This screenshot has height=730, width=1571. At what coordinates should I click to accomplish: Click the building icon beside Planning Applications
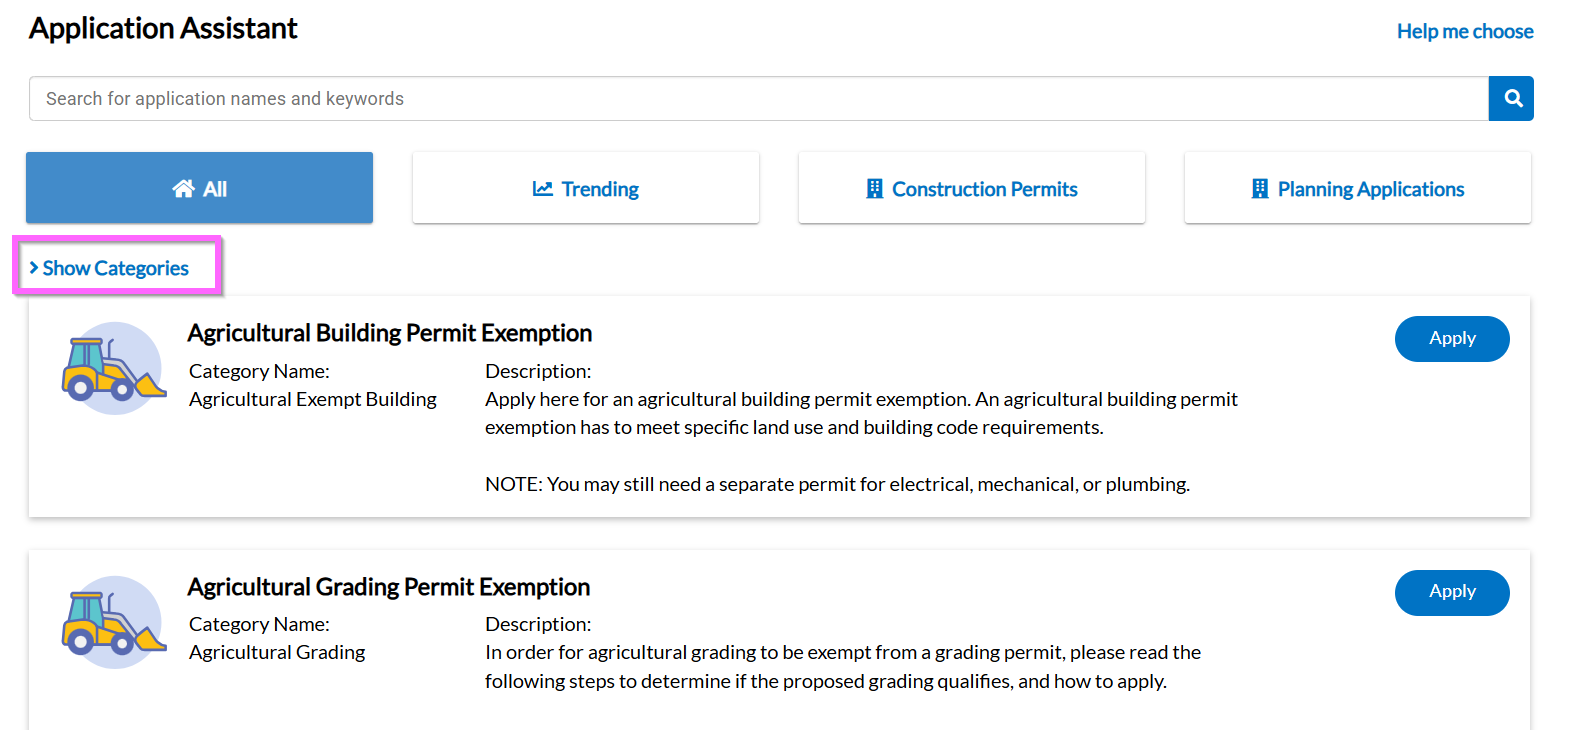coord(1260,189)
